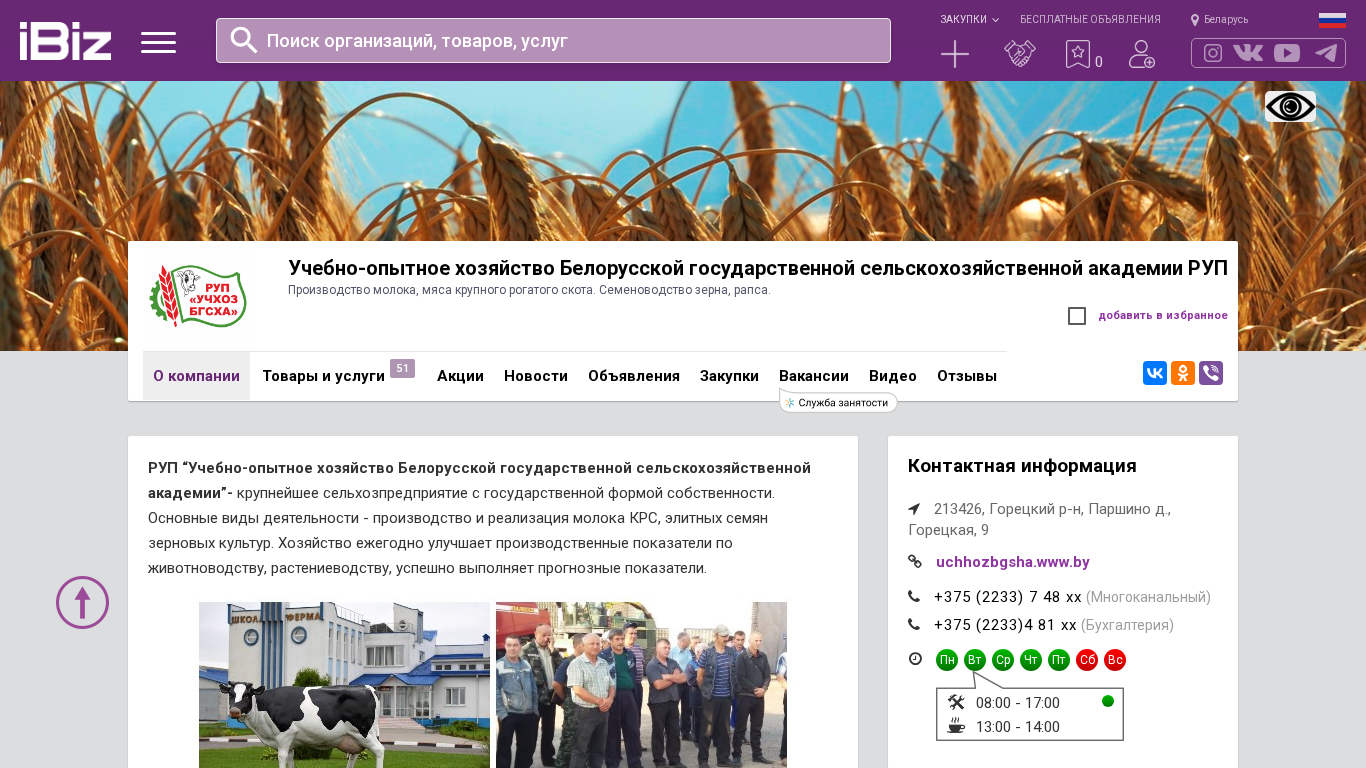
Task: Select the Вт day circle
Action: pyautogui.click(x=975, y=660)
